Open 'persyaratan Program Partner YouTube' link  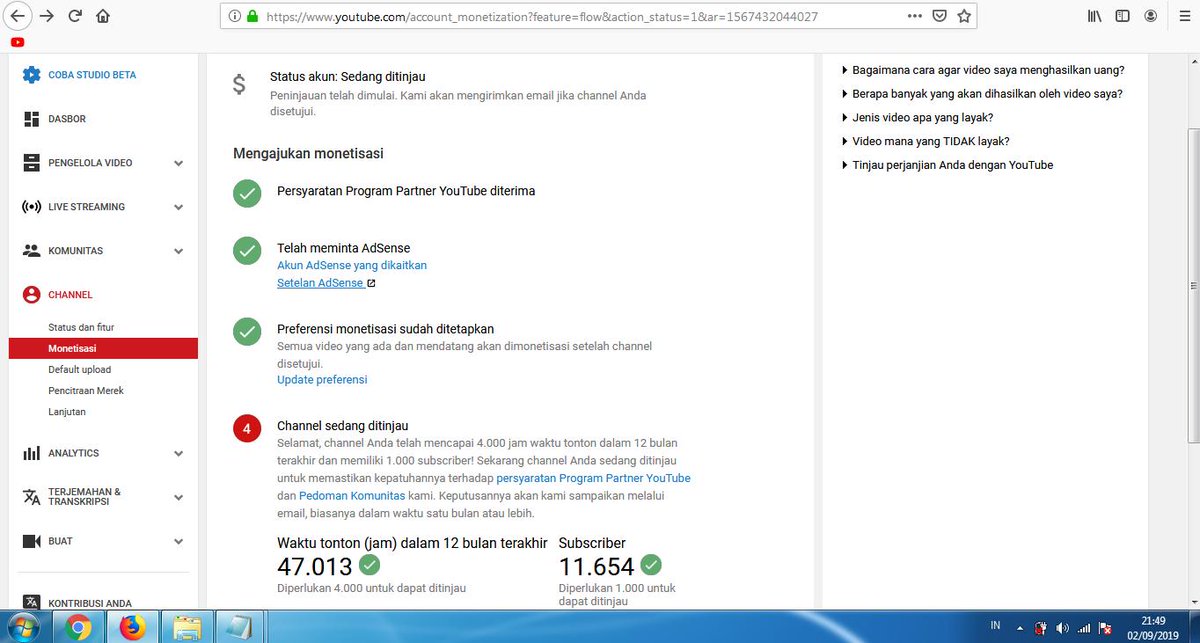click(x=593, y=478)
